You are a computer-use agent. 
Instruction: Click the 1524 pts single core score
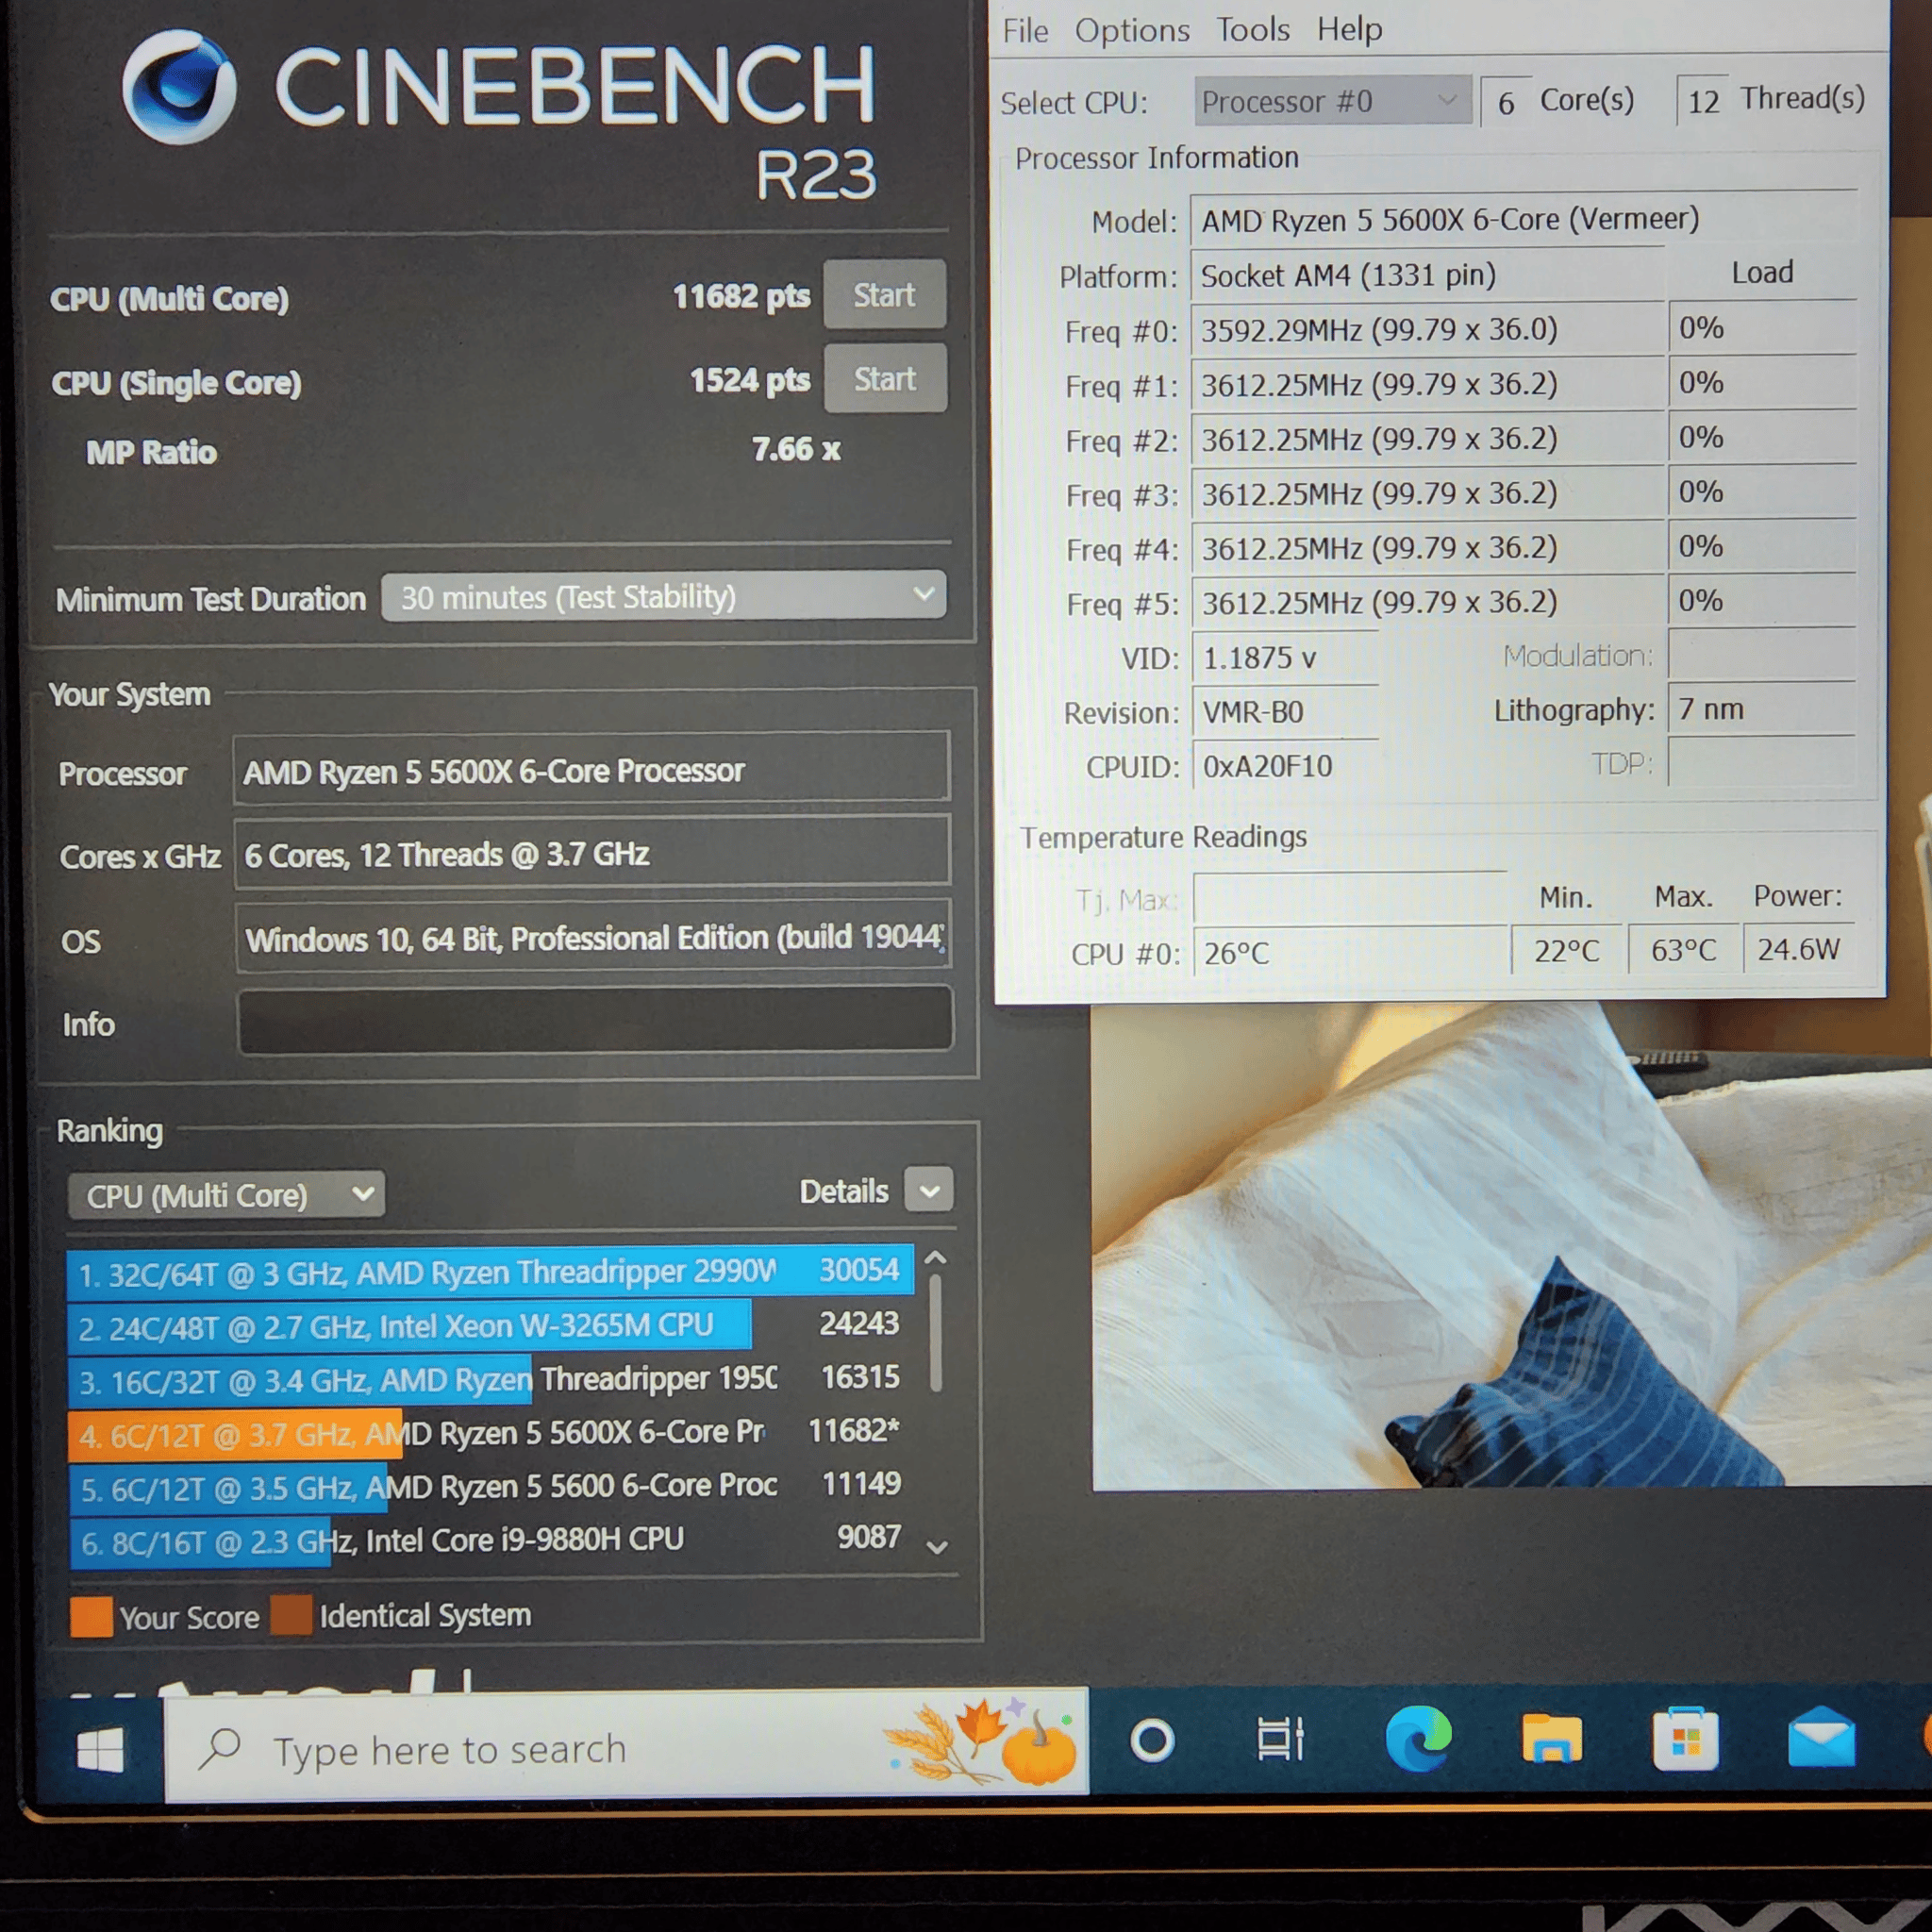(x=750, y=380)
